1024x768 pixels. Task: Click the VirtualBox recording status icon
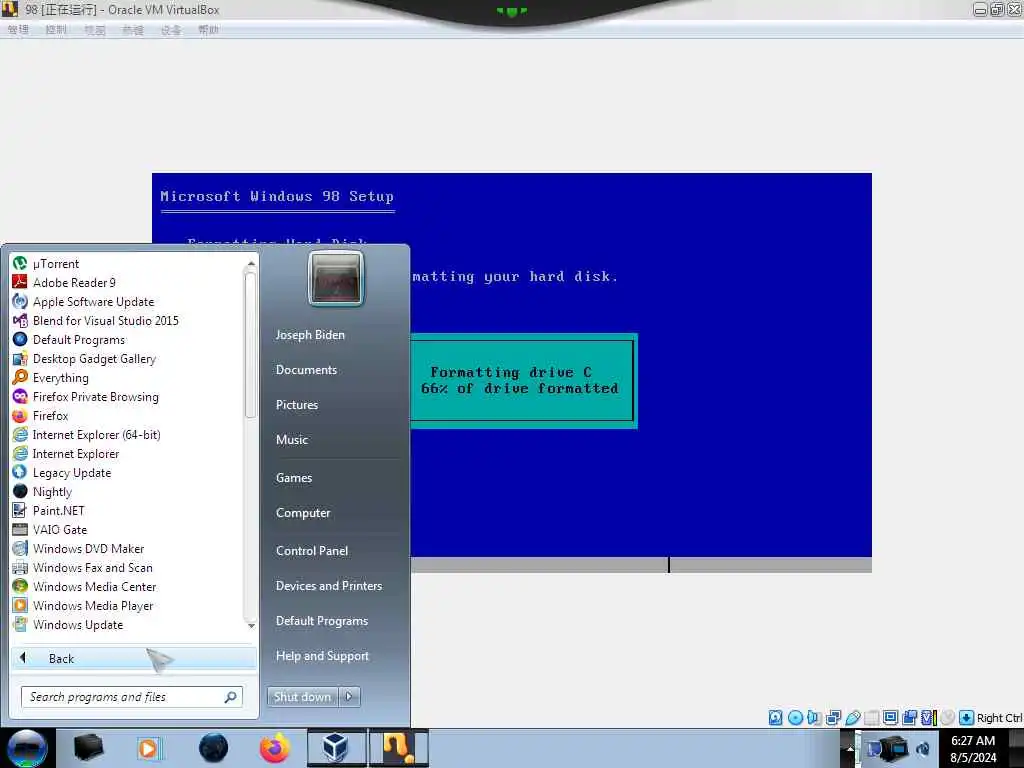909,718
